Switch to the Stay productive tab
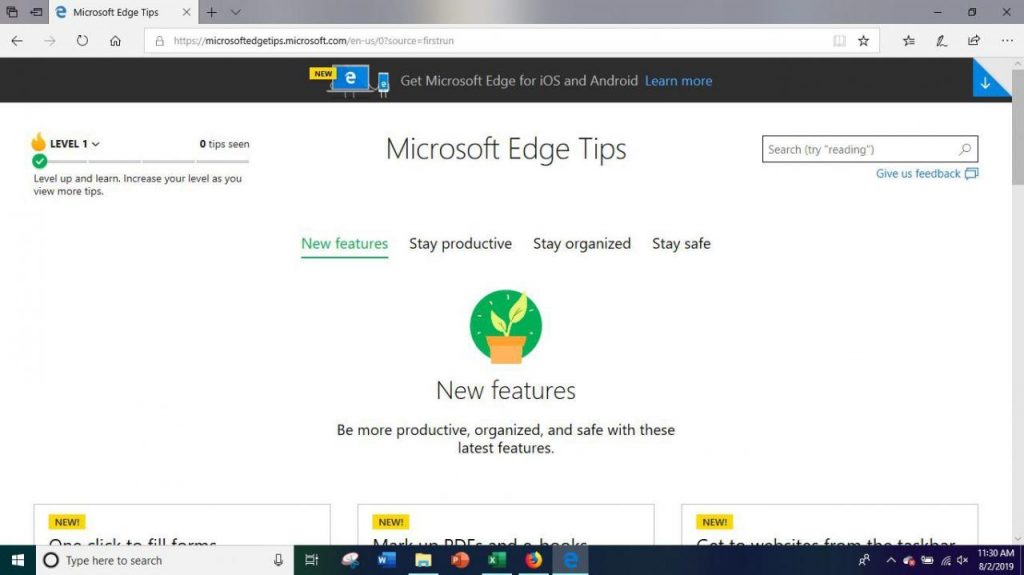 coord(460,244)
